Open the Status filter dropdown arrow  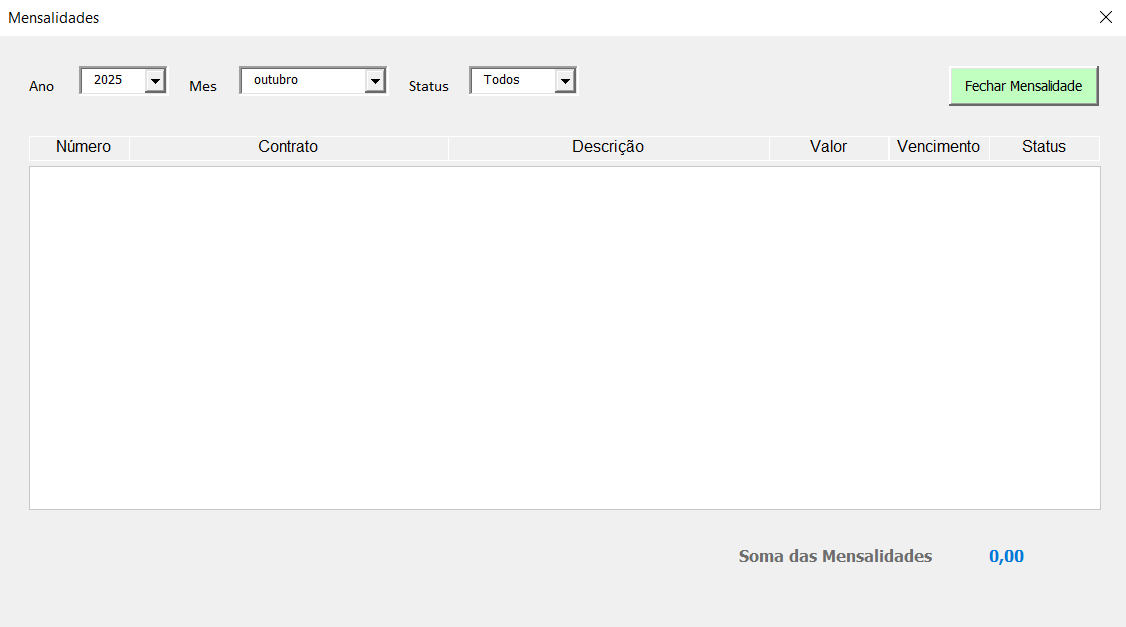pos(565,81)
